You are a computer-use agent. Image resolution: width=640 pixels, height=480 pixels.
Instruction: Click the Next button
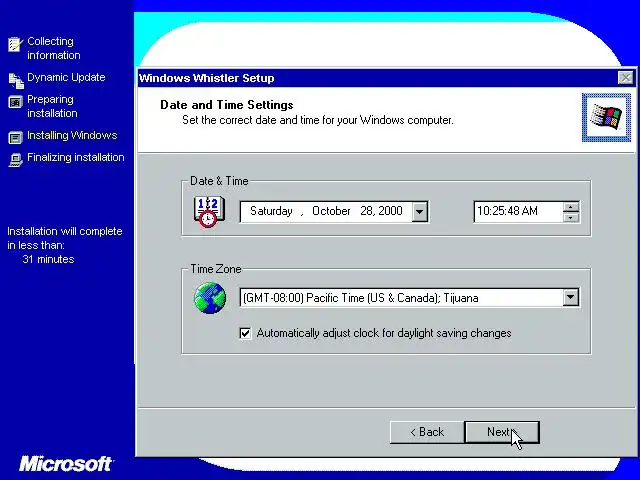[x=502, y=432]
